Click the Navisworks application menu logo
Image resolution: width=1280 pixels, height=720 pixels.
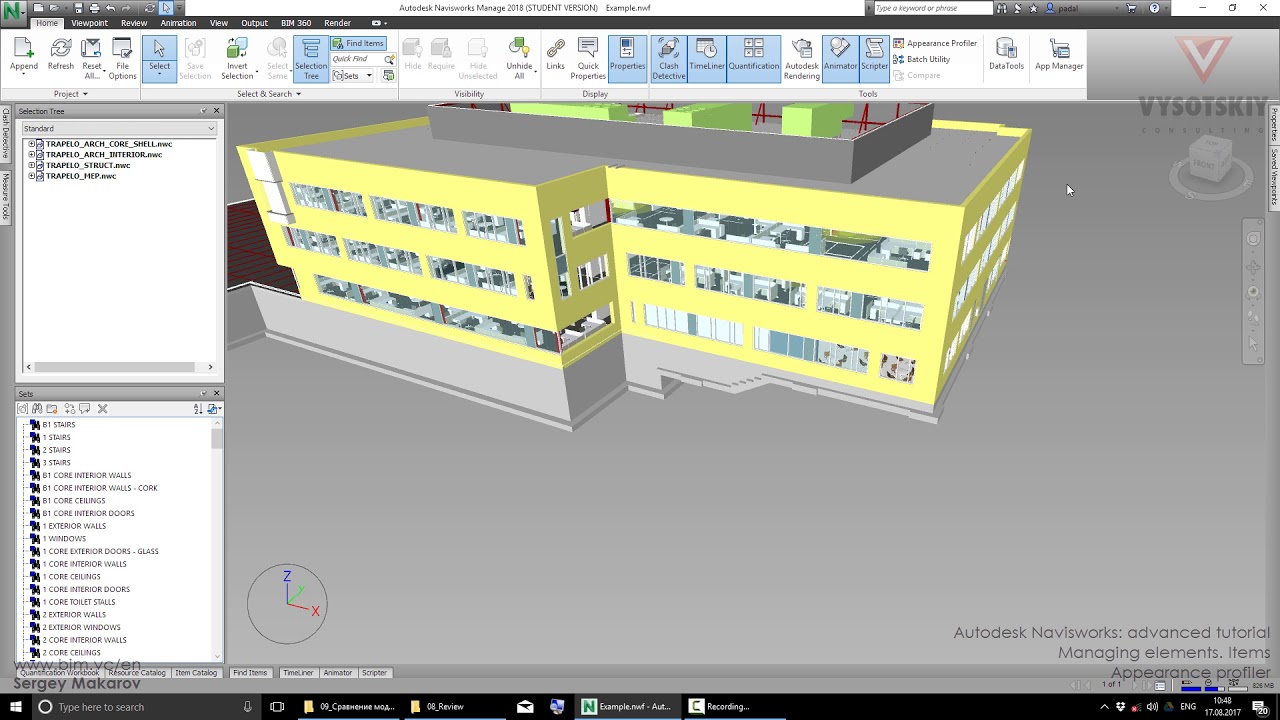pyautogui.click(x=12, y=11)
